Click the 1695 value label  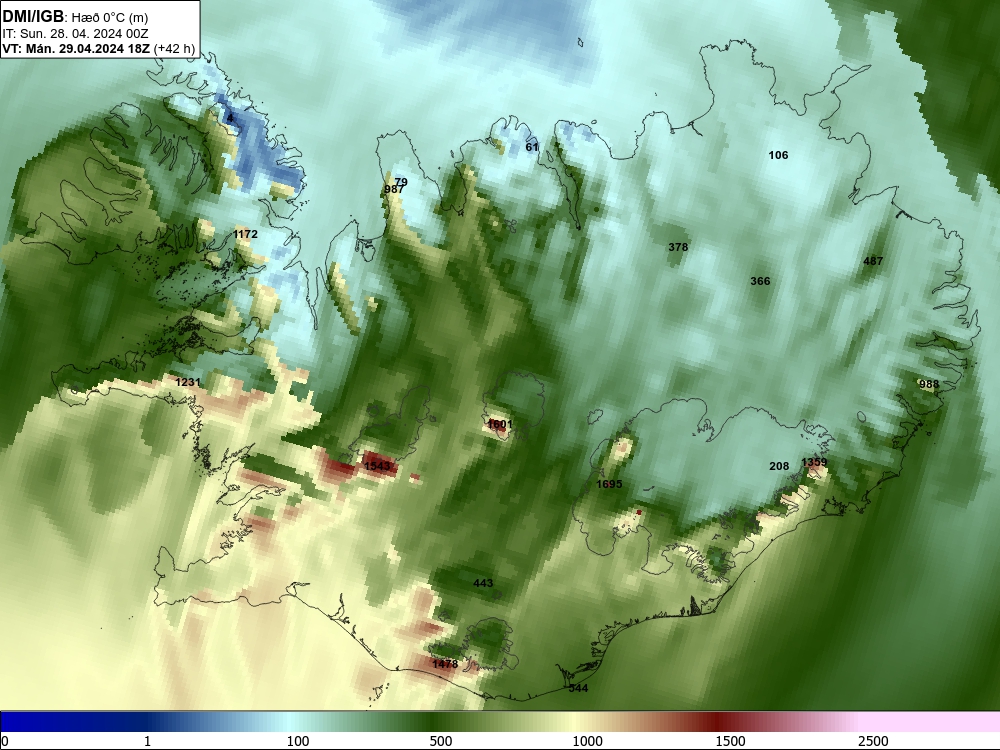609,484
